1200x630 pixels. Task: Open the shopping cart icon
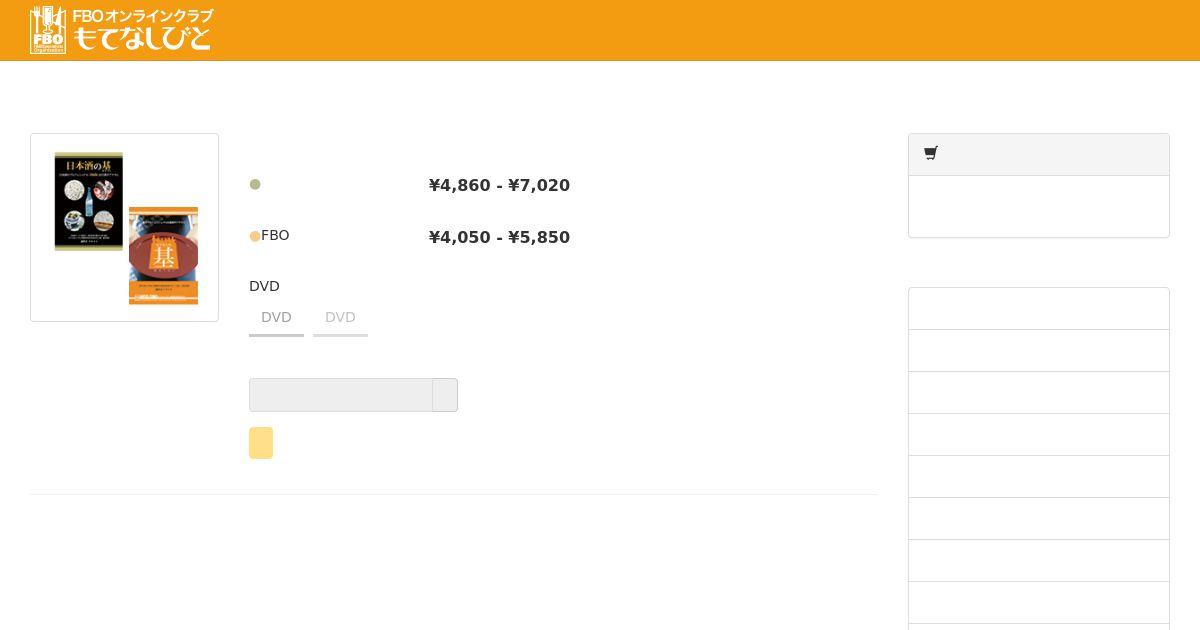(931, 154)
